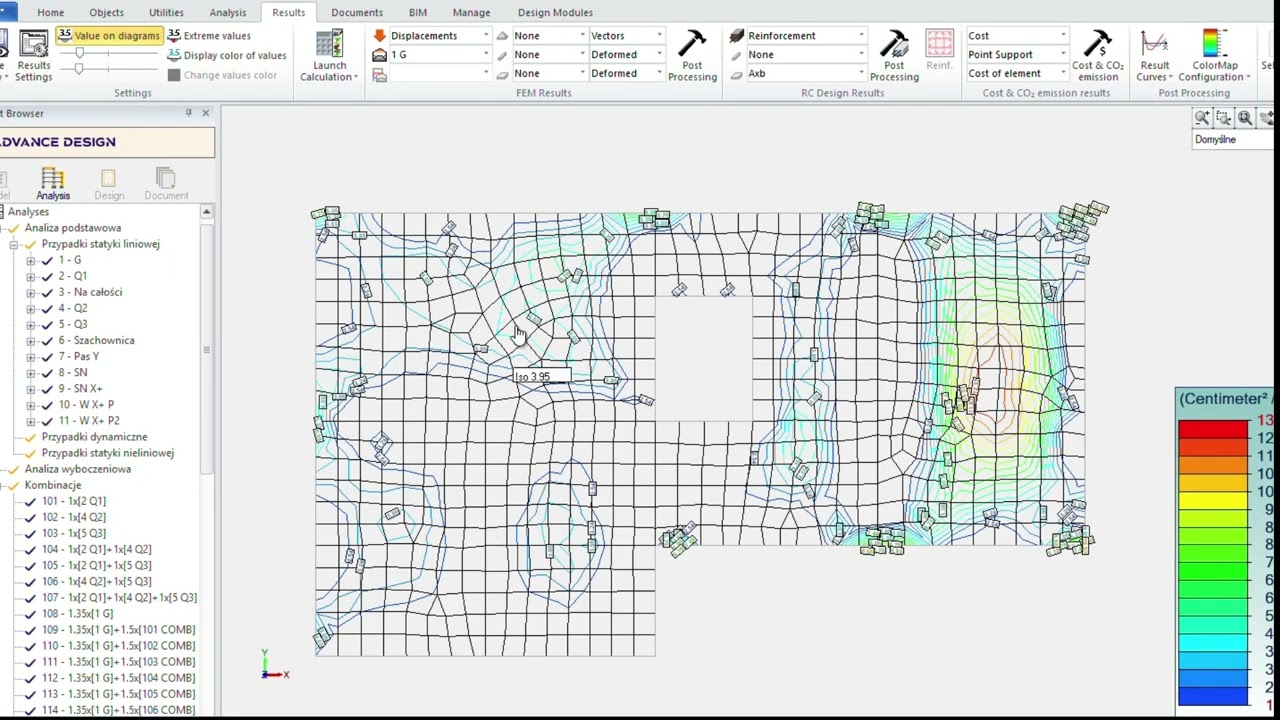This screenshot has height=720, width=1280.
Task: Click the load case envelope icon
Action: (379, 55)
